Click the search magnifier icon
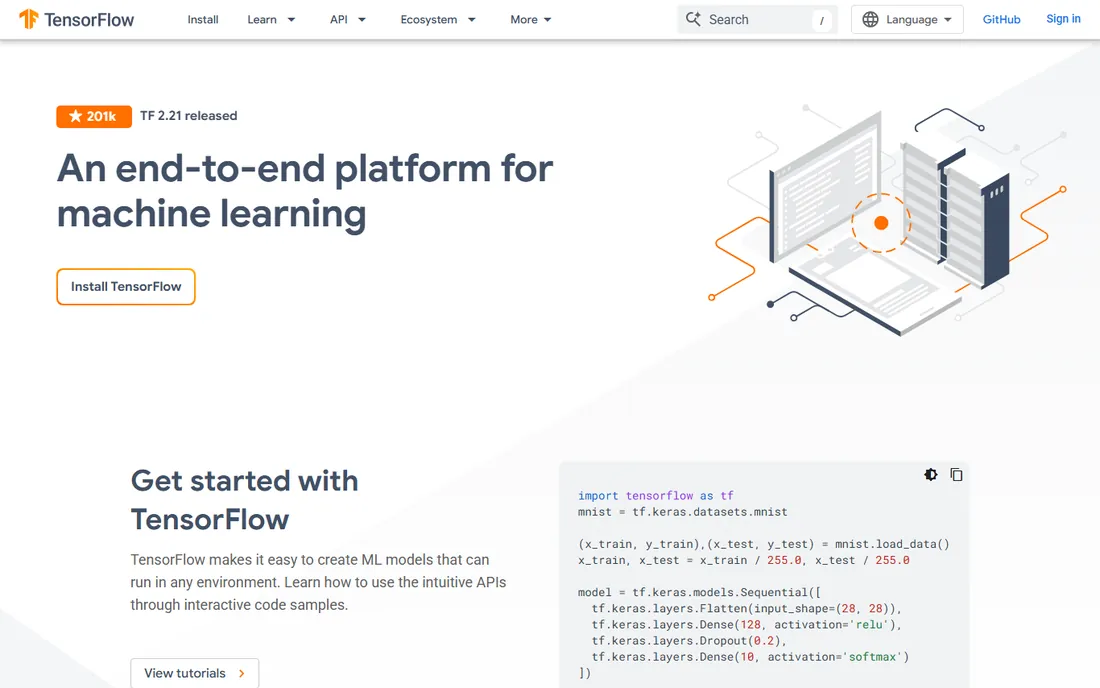Image resolution: width=1100 pixels, height=688 pixels. (693, 19)
